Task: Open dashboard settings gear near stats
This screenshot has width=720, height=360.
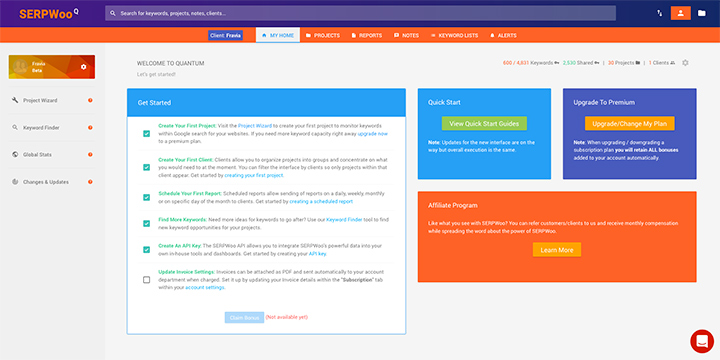Action: (685, 63)
